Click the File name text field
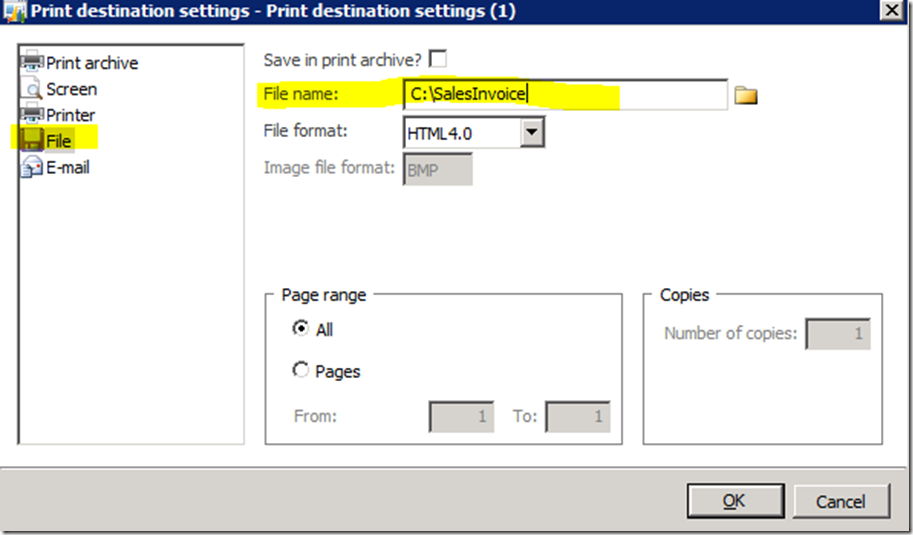 click(565, 95)
